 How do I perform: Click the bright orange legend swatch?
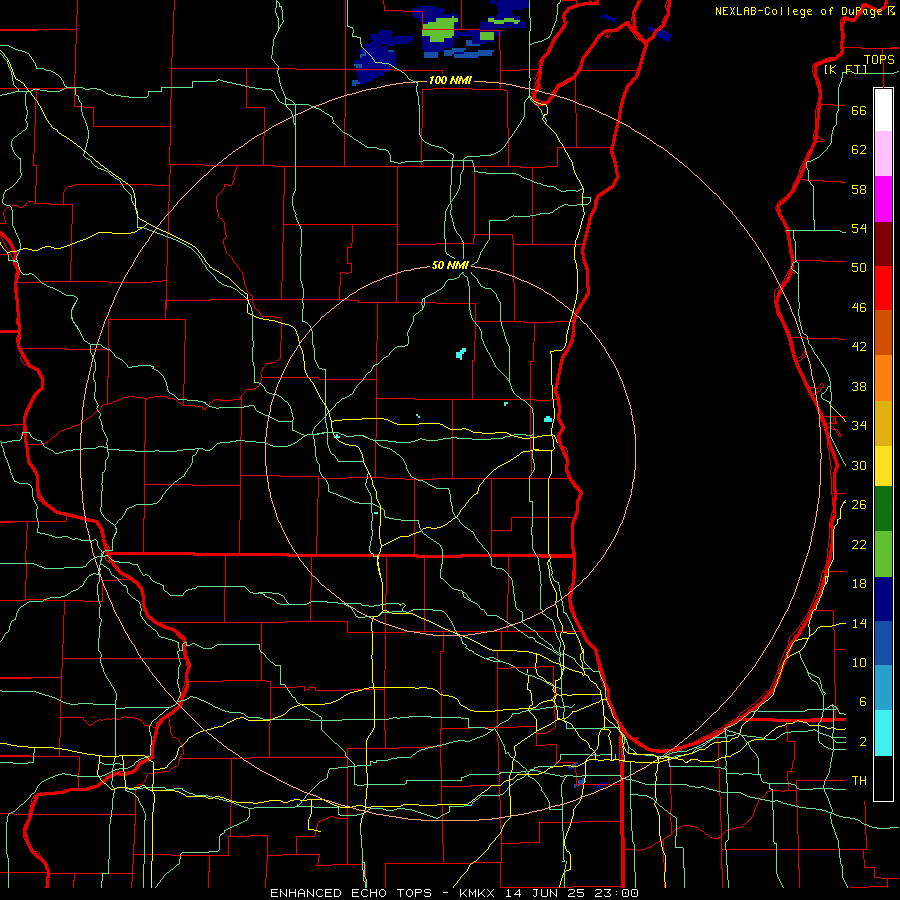click(x=883, y=378)
